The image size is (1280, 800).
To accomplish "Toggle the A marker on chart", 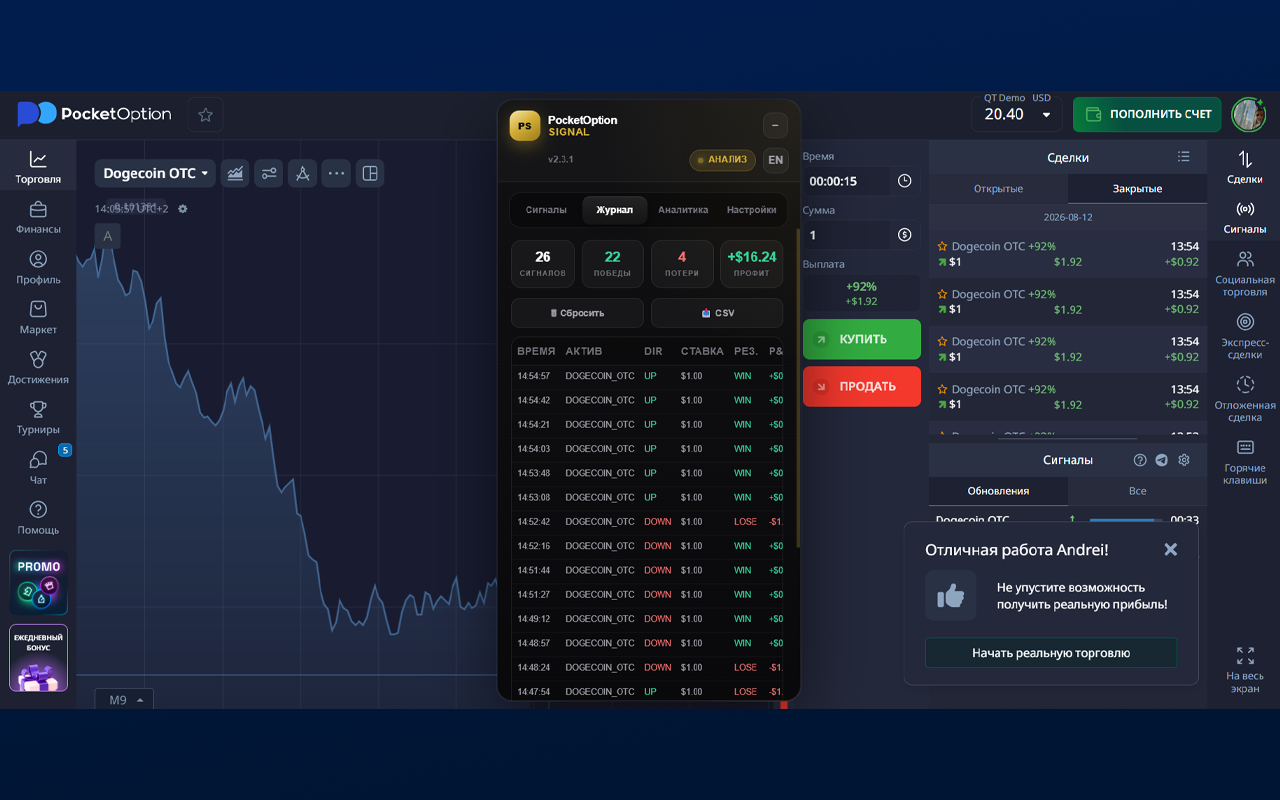I will [107, 236].
